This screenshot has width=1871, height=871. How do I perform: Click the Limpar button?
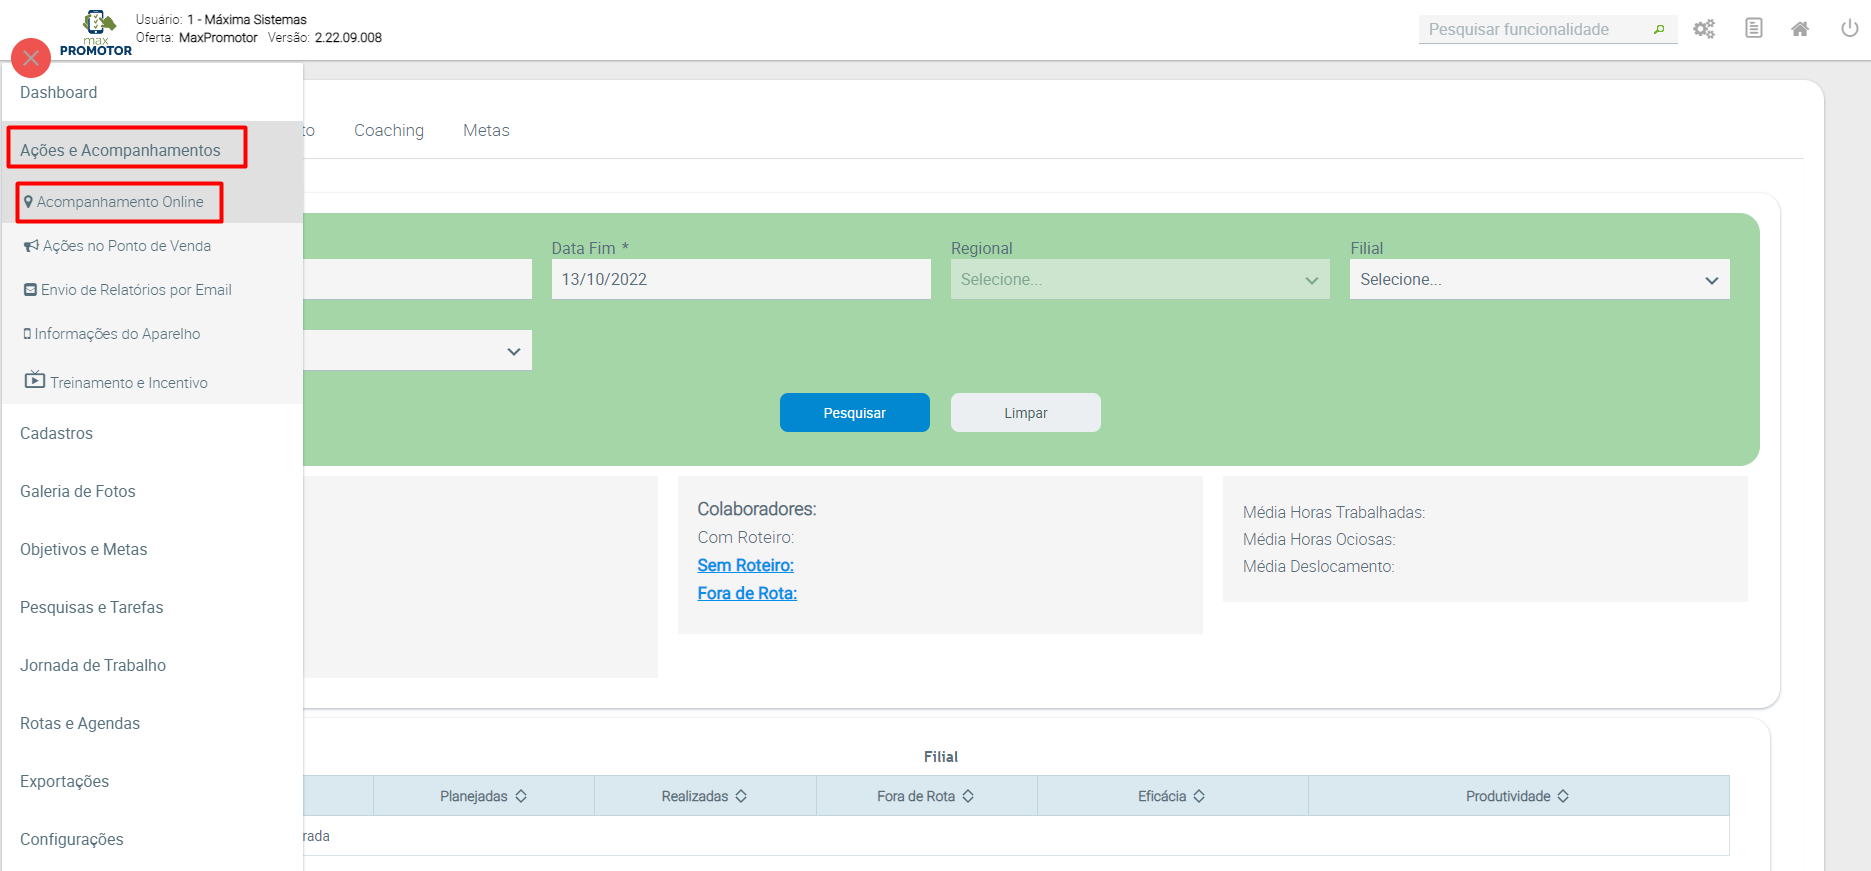pyautogui.click(x=1025, y=413)
